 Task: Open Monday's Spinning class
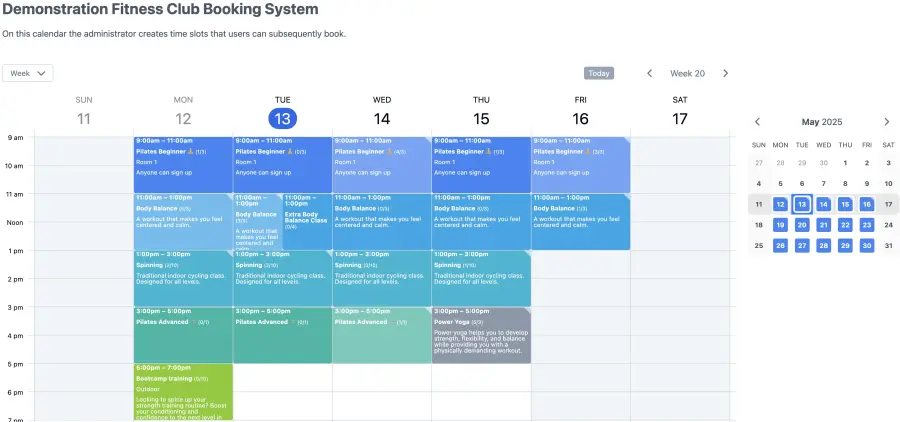pyautogui.click(x=183, y=278)
